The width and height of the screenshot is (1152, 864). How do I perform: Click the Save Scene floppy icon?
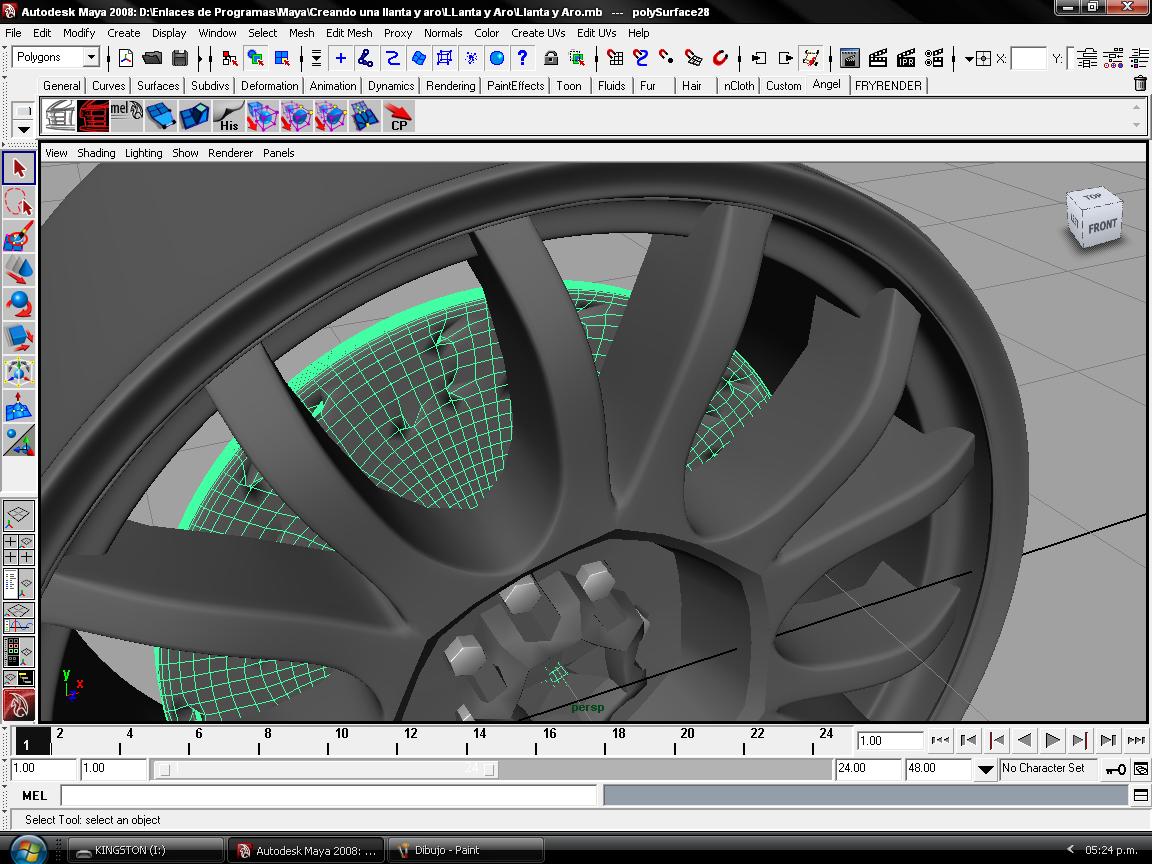tap(179, 58)
